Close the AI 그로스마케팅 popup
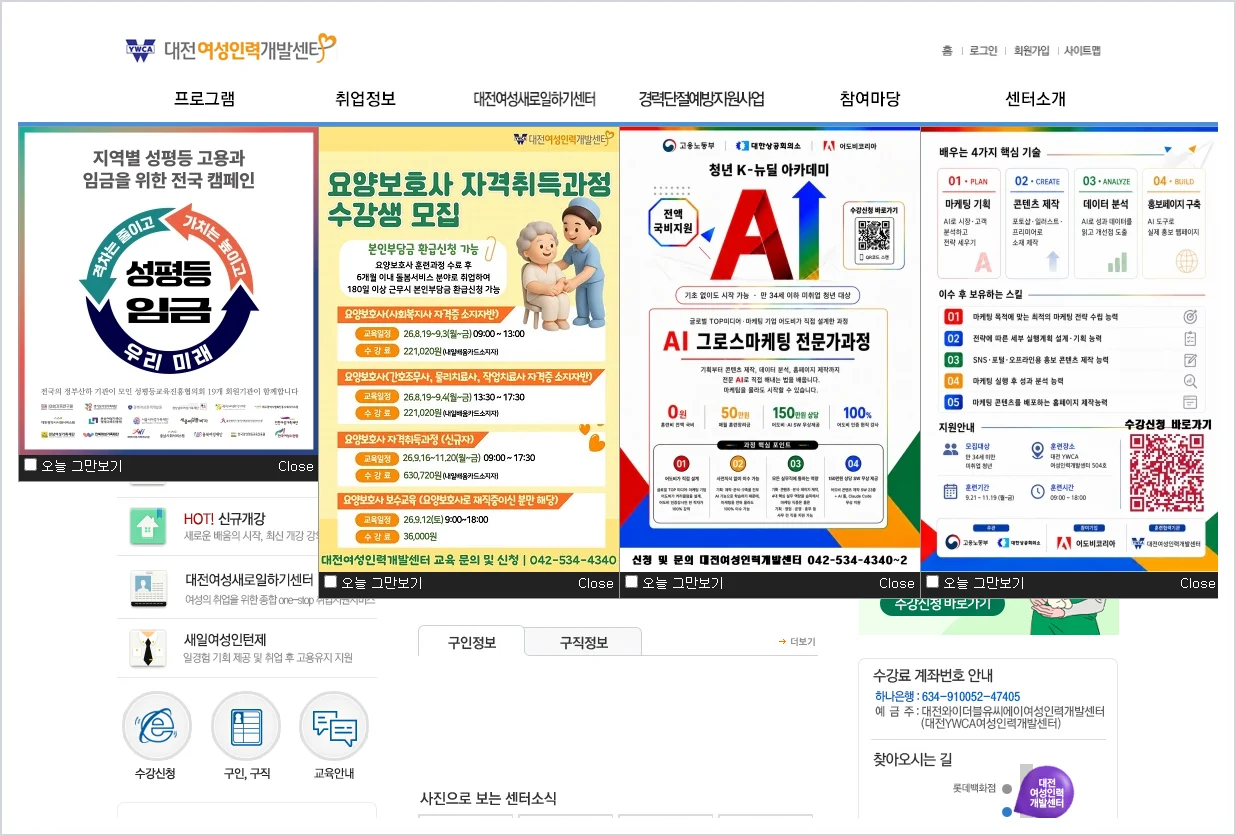Screen dimensions: 1236x836 point(897,583)
